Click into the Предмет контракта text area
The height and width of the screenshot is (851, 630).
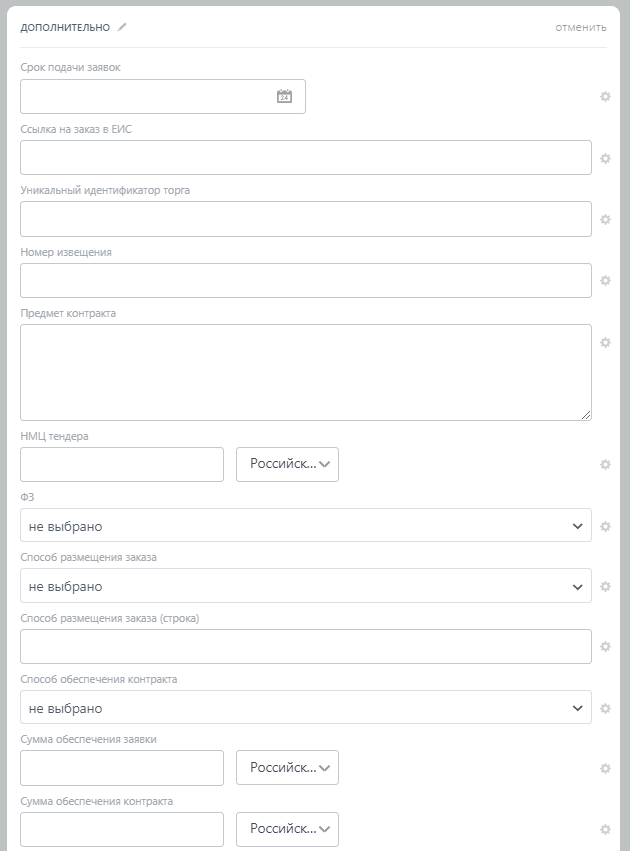point(305,372)
